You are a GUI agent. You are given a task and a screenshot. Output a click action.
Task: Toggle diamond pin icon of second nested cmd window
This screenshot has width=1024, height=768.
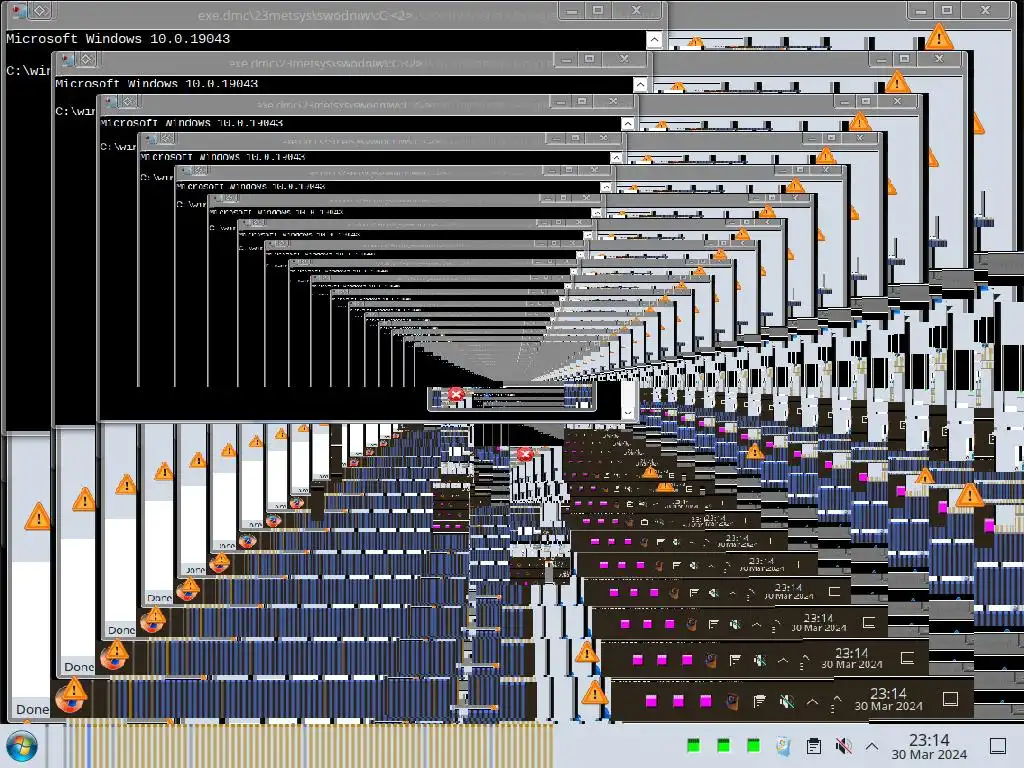pyautogui.click(x=87, y=60)
